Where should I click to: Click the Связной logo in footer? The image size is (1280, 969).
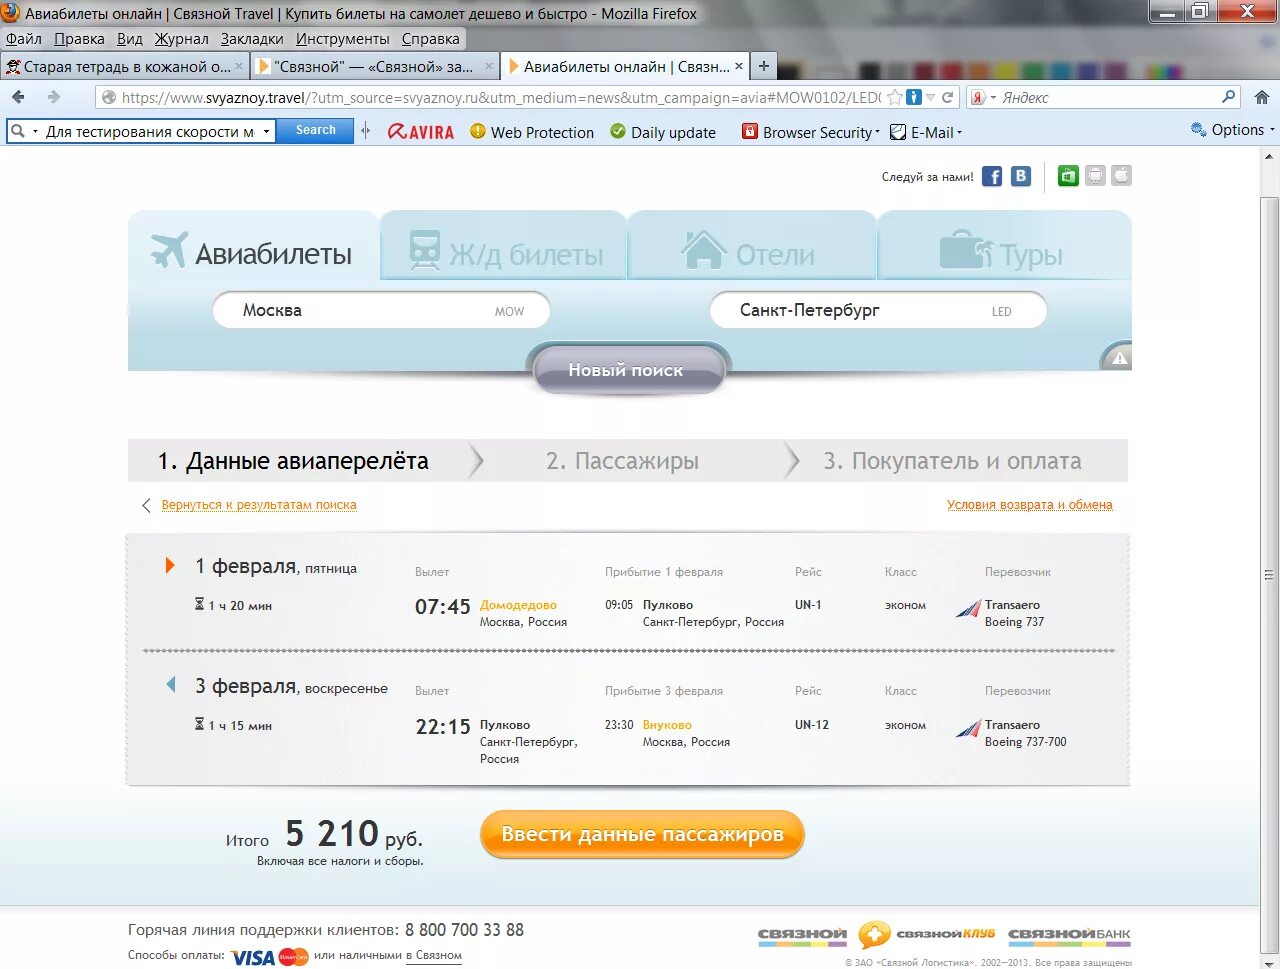pos(802,934)
